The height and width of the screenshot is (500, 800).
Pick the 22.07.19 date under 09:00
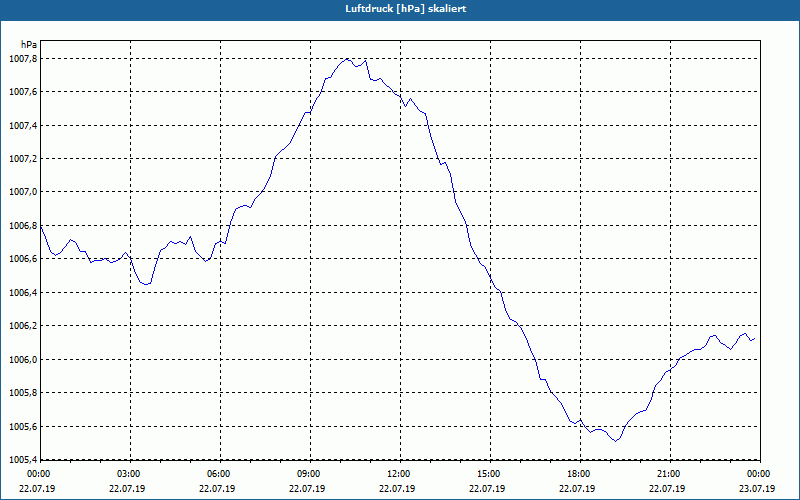(x=307, y=489)
